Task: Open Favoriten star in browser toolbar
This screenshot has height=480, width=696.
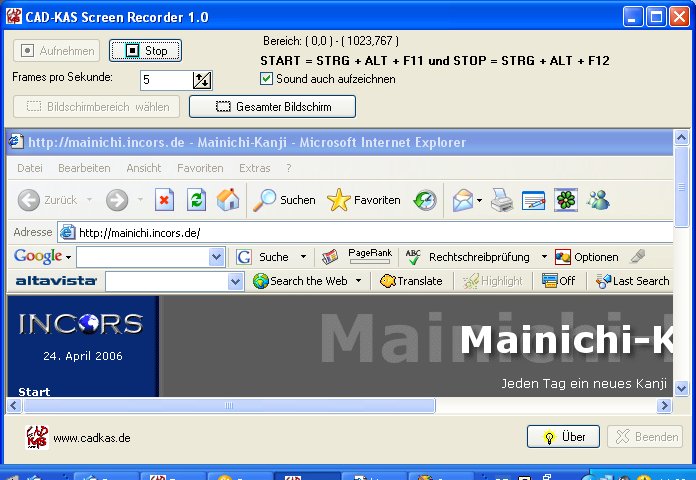Action: point(339,200)
